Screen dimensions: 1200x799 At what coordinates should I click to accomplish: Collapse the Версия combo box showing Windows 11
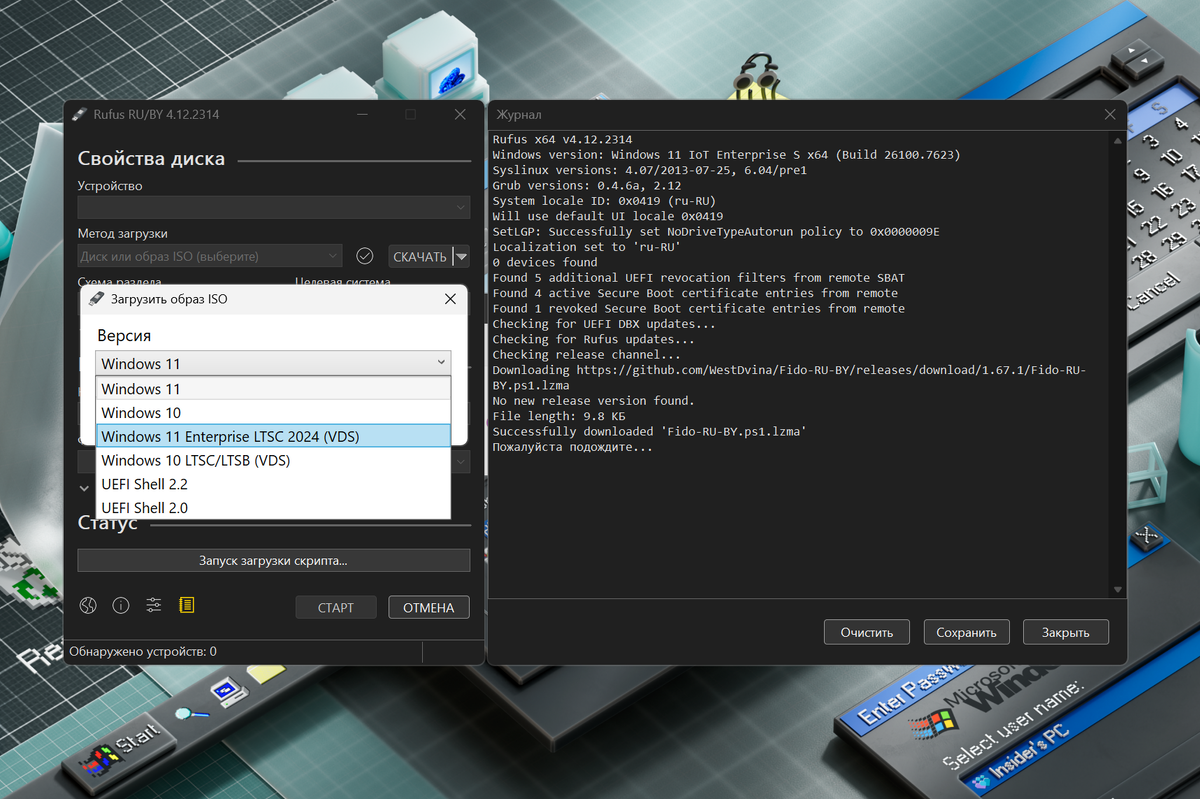(273, 363)
